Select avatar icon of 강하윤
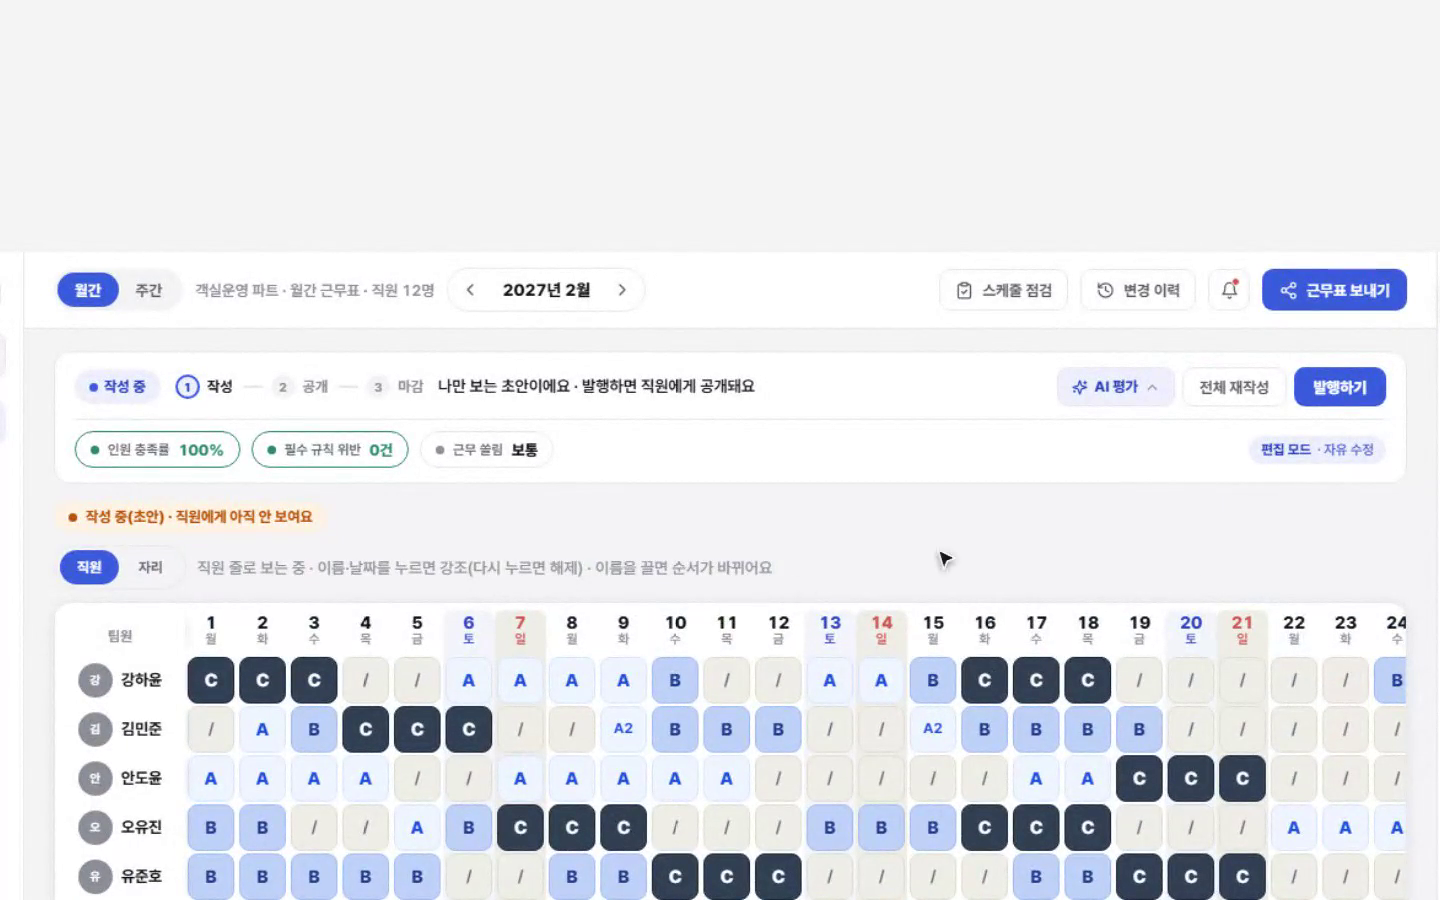1440x900 pixels. click(95, 680)
